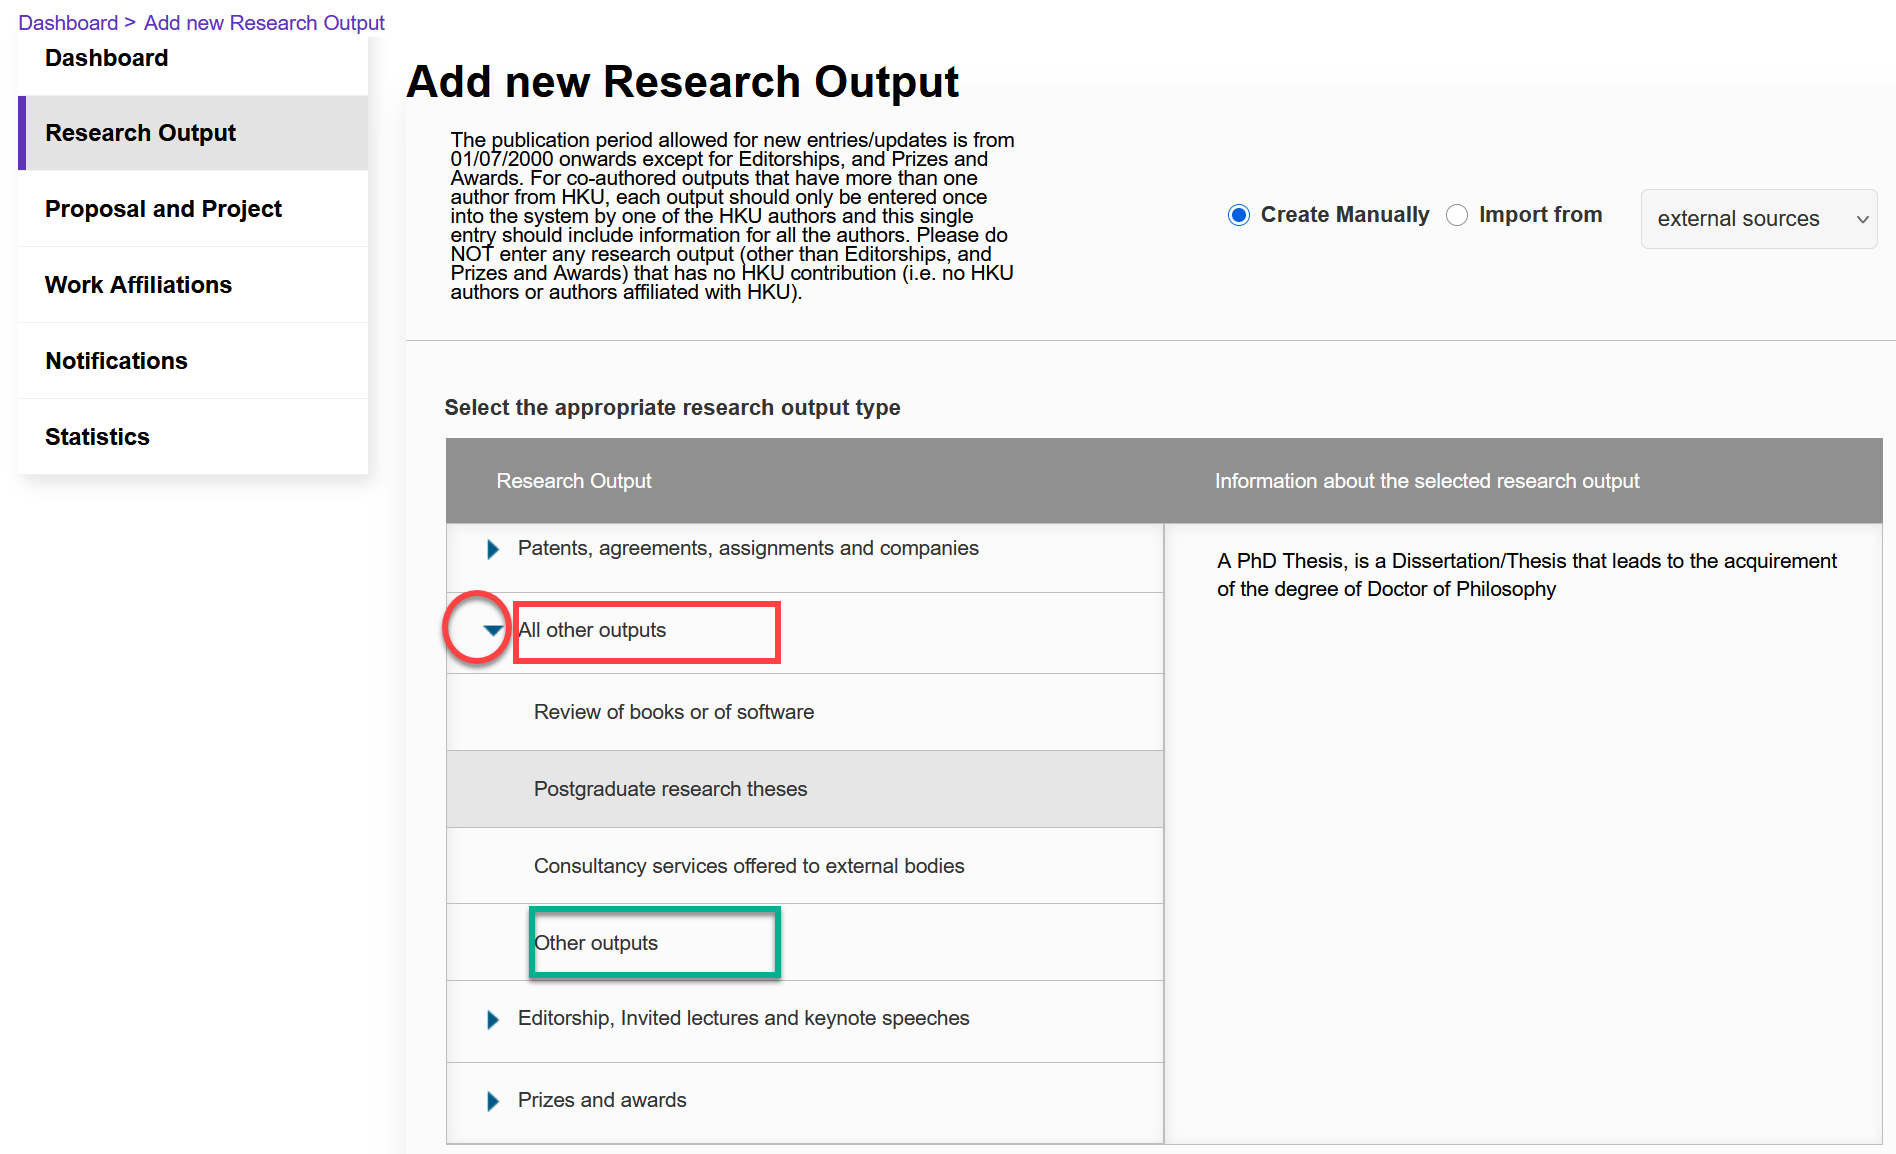Click the Research Output column header
Viewport: 1896px width, 1154px height.
pyautogui.click(x=574, y=481)
